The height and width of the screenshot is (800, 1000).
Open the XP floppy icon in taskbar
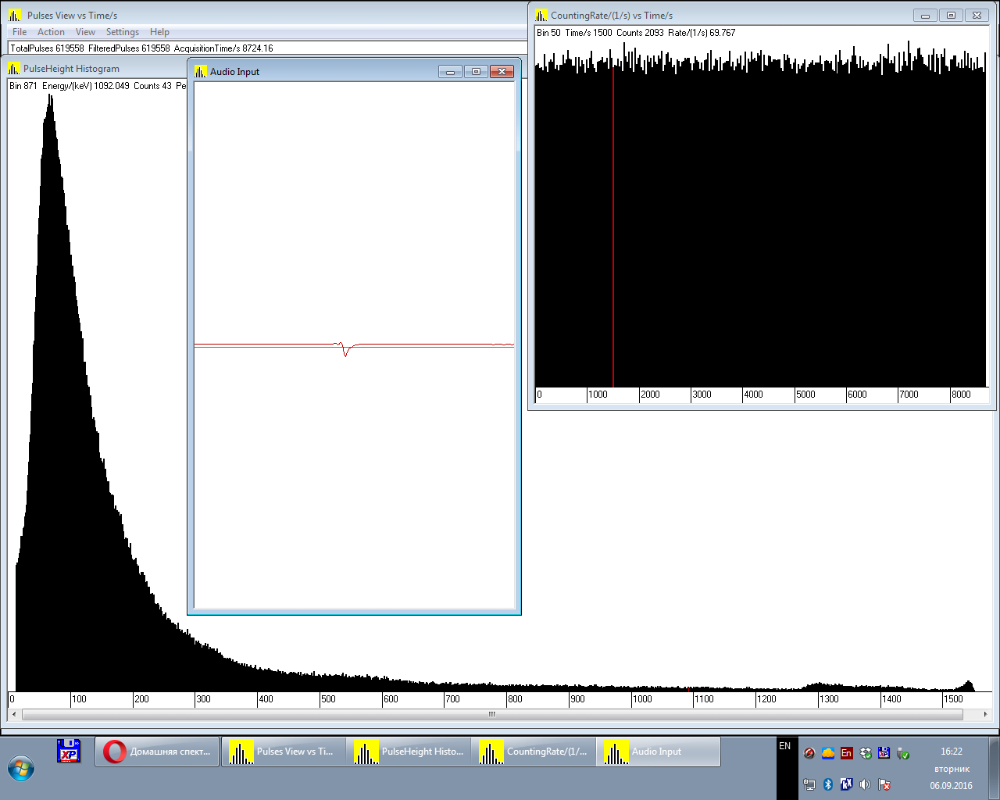69,752
